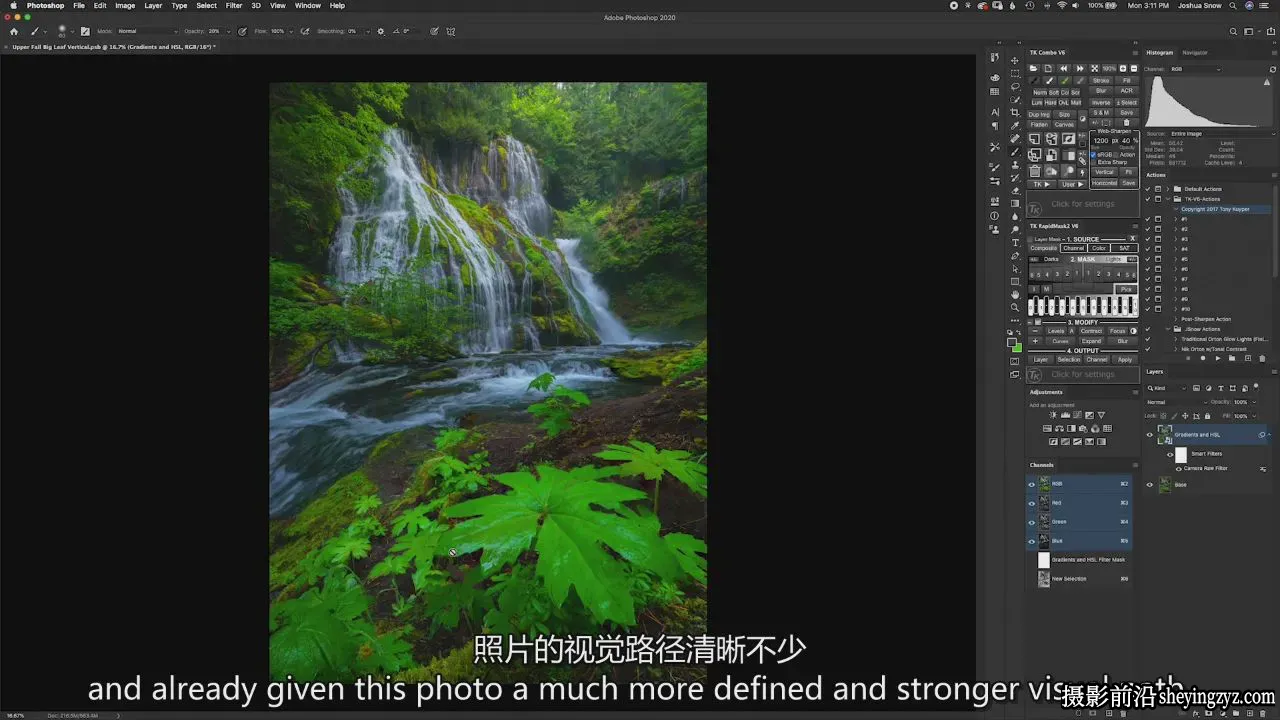
Task: Play selected action in Actions panel
Action: (1218, 358)
